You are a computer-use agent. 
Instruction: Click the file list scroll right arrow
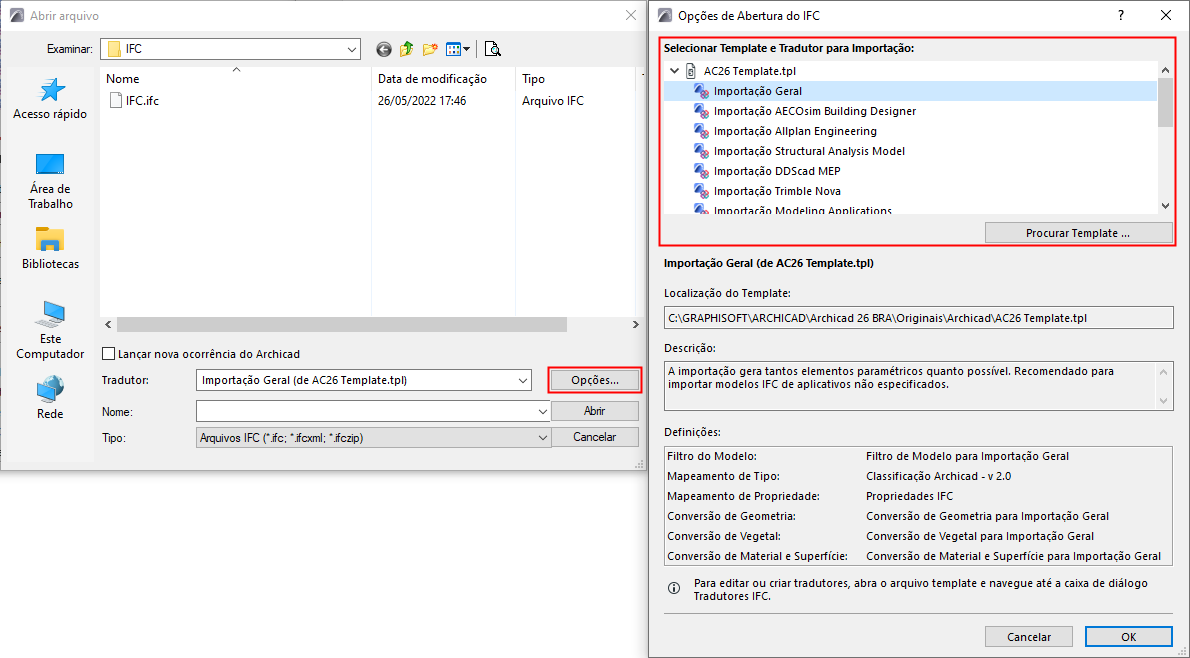[635, 324]
